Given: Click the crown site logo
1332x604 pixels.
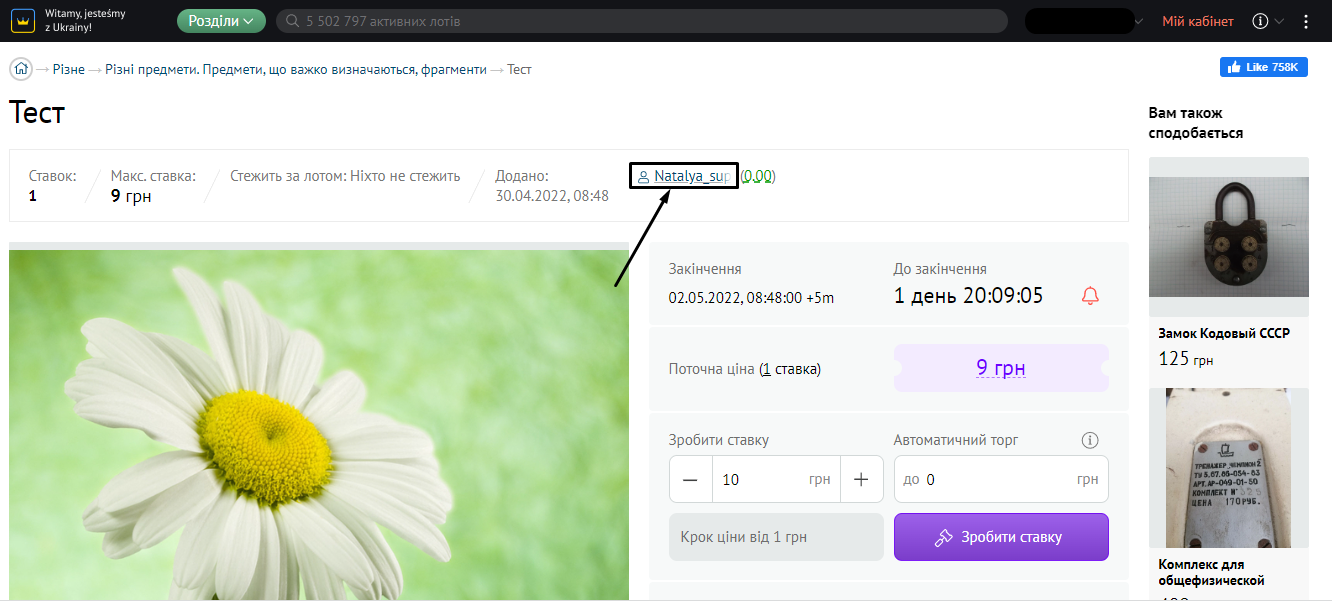Looking at the screenshot, I should (23, 21).
